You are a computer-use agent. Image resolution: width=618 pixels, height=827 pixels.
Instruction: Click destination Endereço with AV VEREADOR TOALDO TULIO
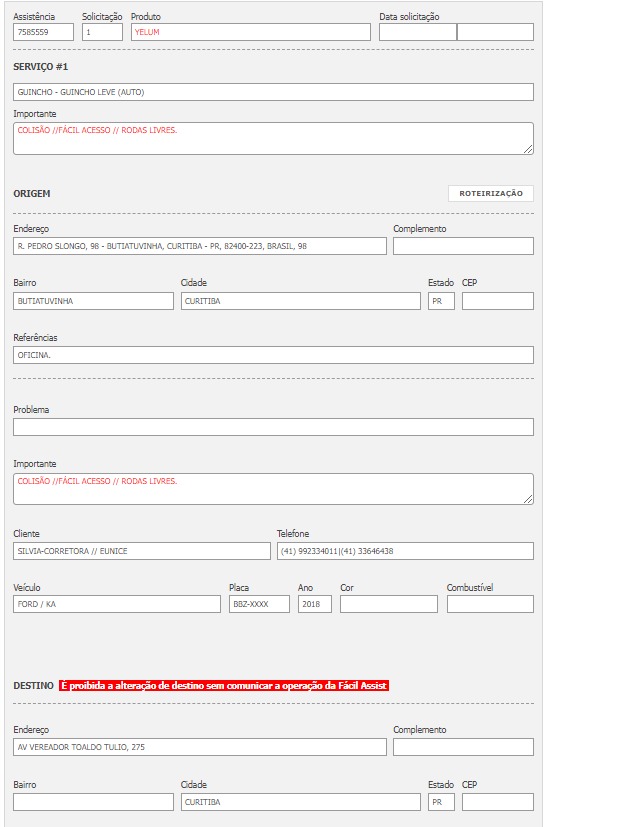pos(199,747)
